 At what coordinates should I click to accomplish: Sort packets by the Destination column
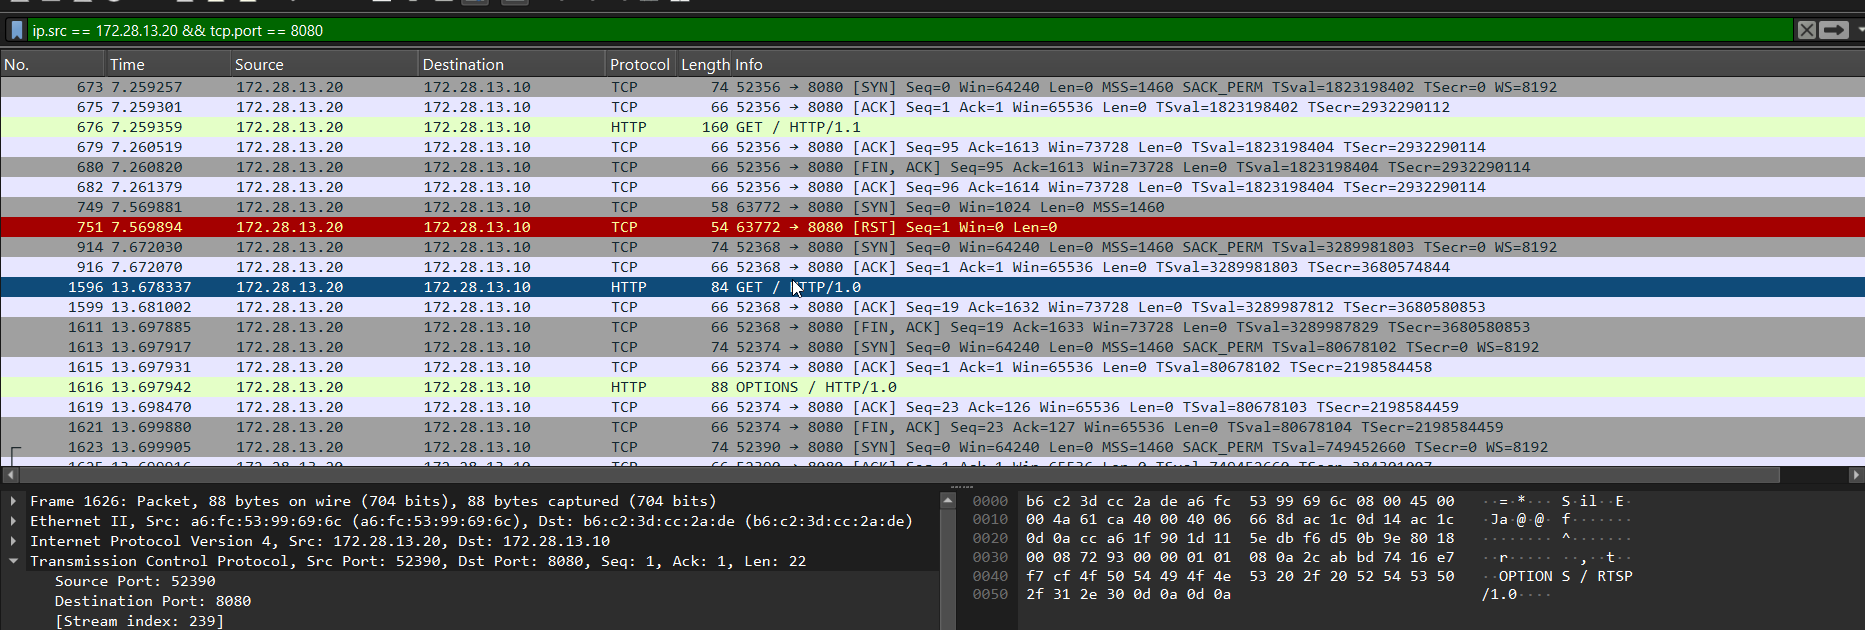pyautogui.click(x=511, y=64)
